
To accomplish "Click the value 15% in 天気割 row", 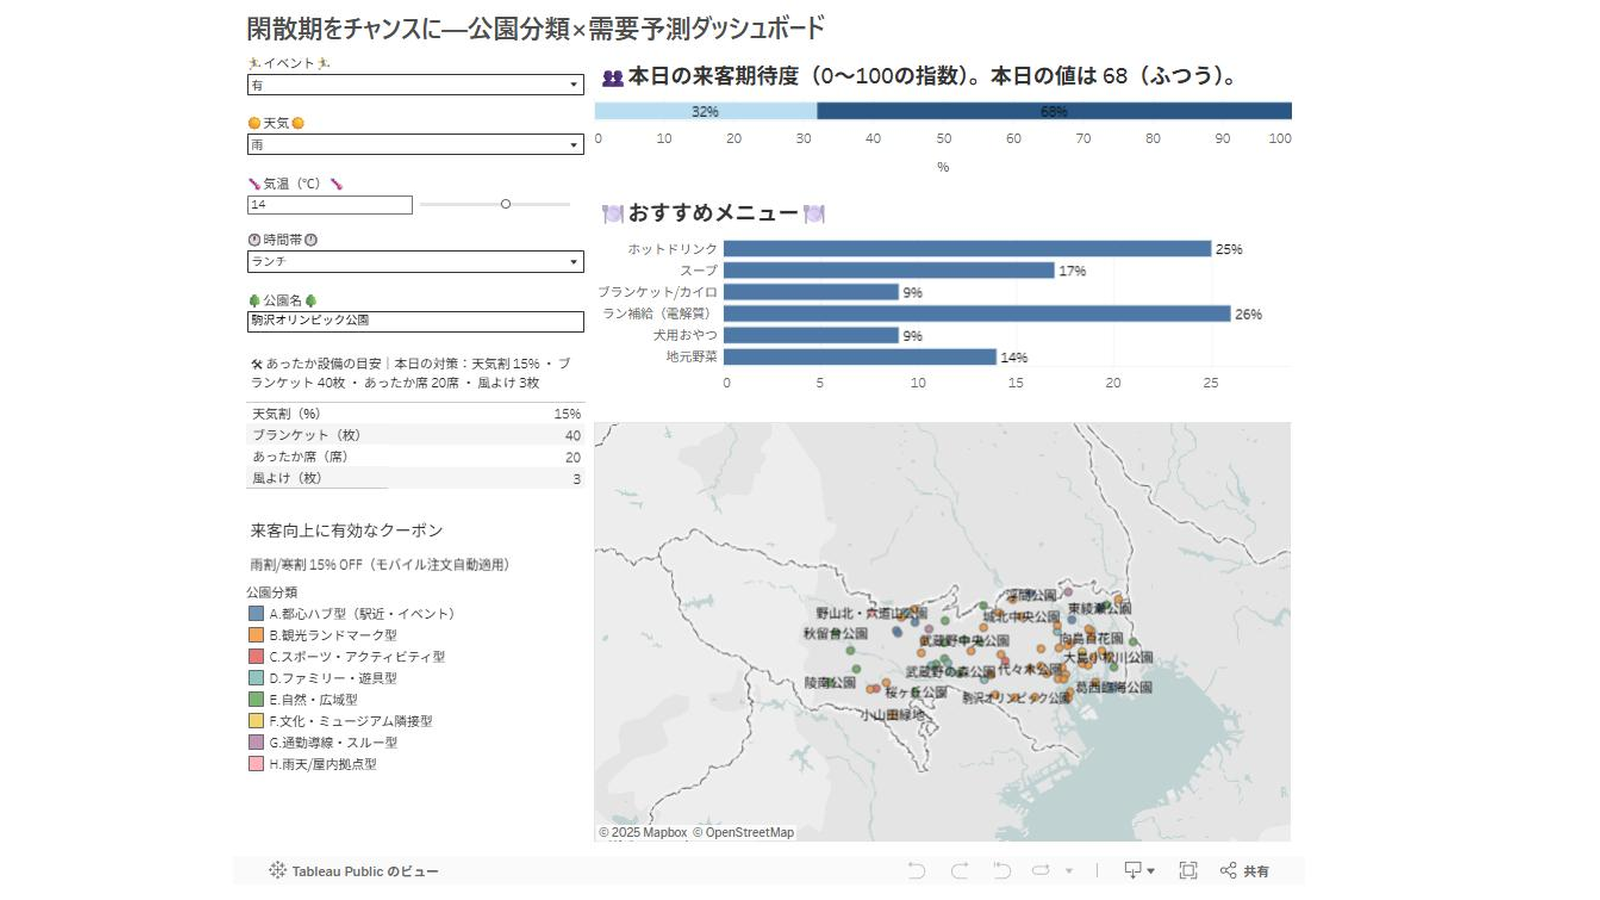I will (567, 414).
